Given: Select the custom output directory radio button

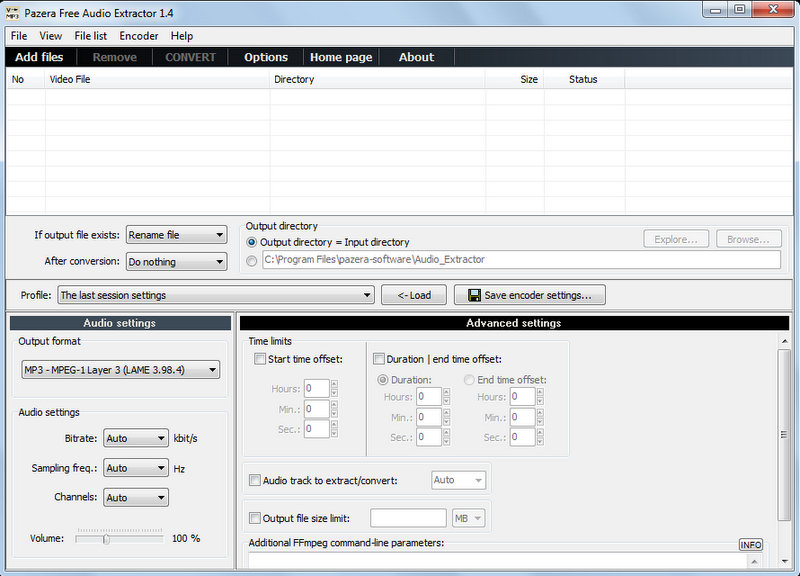Looking at the screenshot, I should click(x=252, y=261).
